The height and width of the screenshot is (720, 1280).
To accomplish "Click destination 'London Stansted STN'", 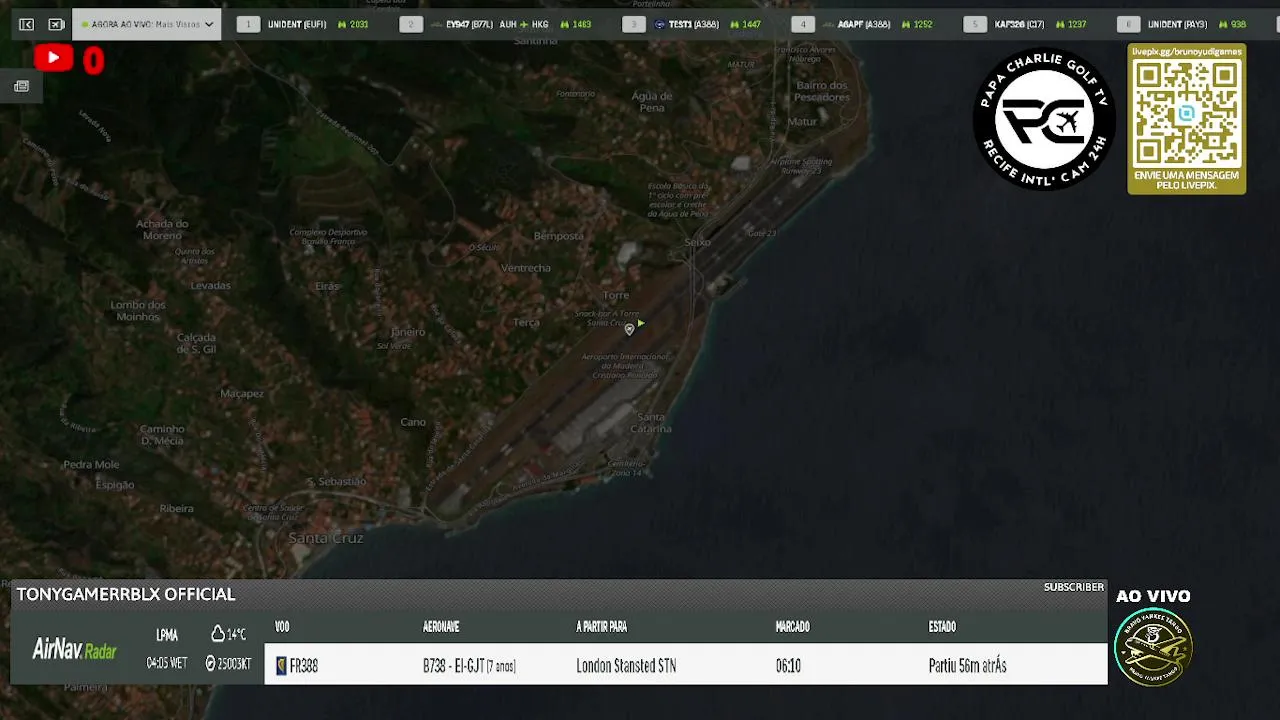I will [626, 666].
